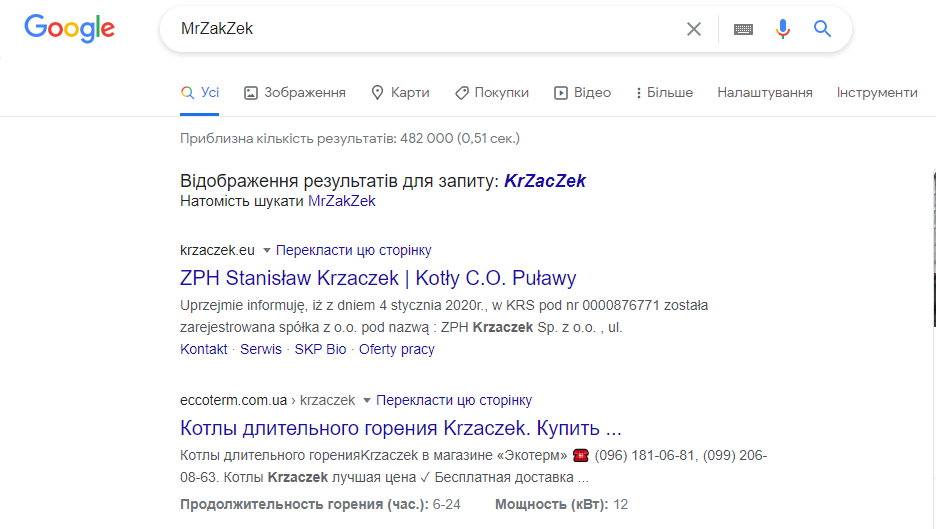Open ZPH Stanisław Krzaczek result
Viewport: 936px width, 529px height.
click(378, 278)
